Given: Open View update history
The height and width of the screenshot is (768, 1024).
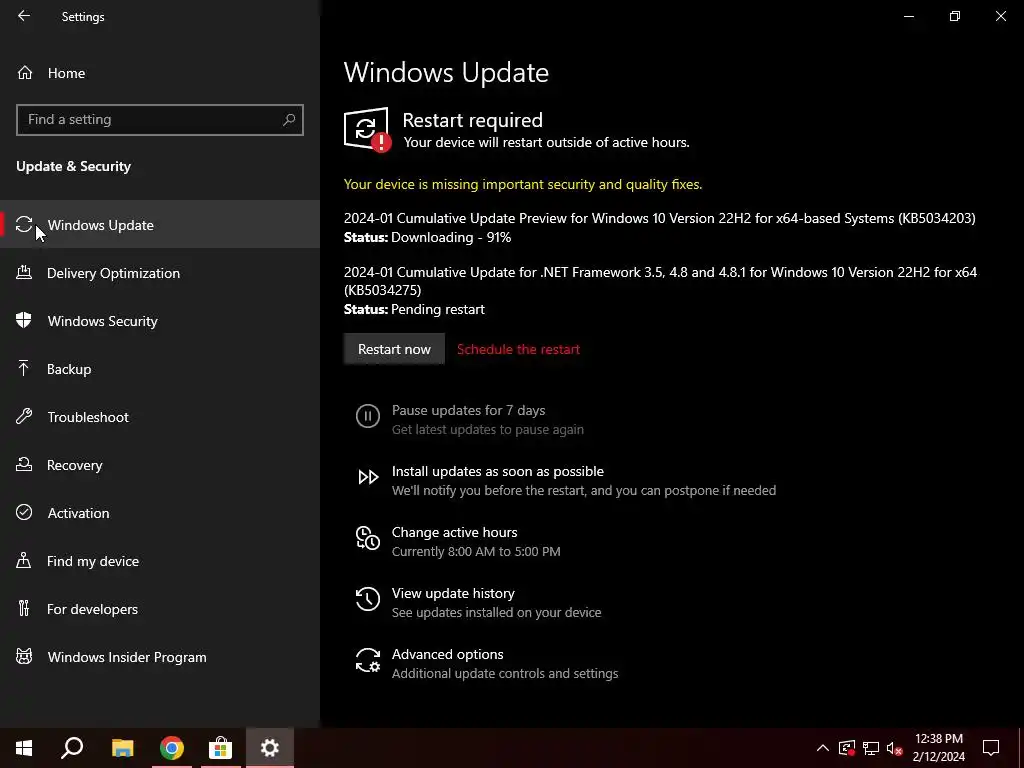Looking at the screenshot, I should (453, 593).
